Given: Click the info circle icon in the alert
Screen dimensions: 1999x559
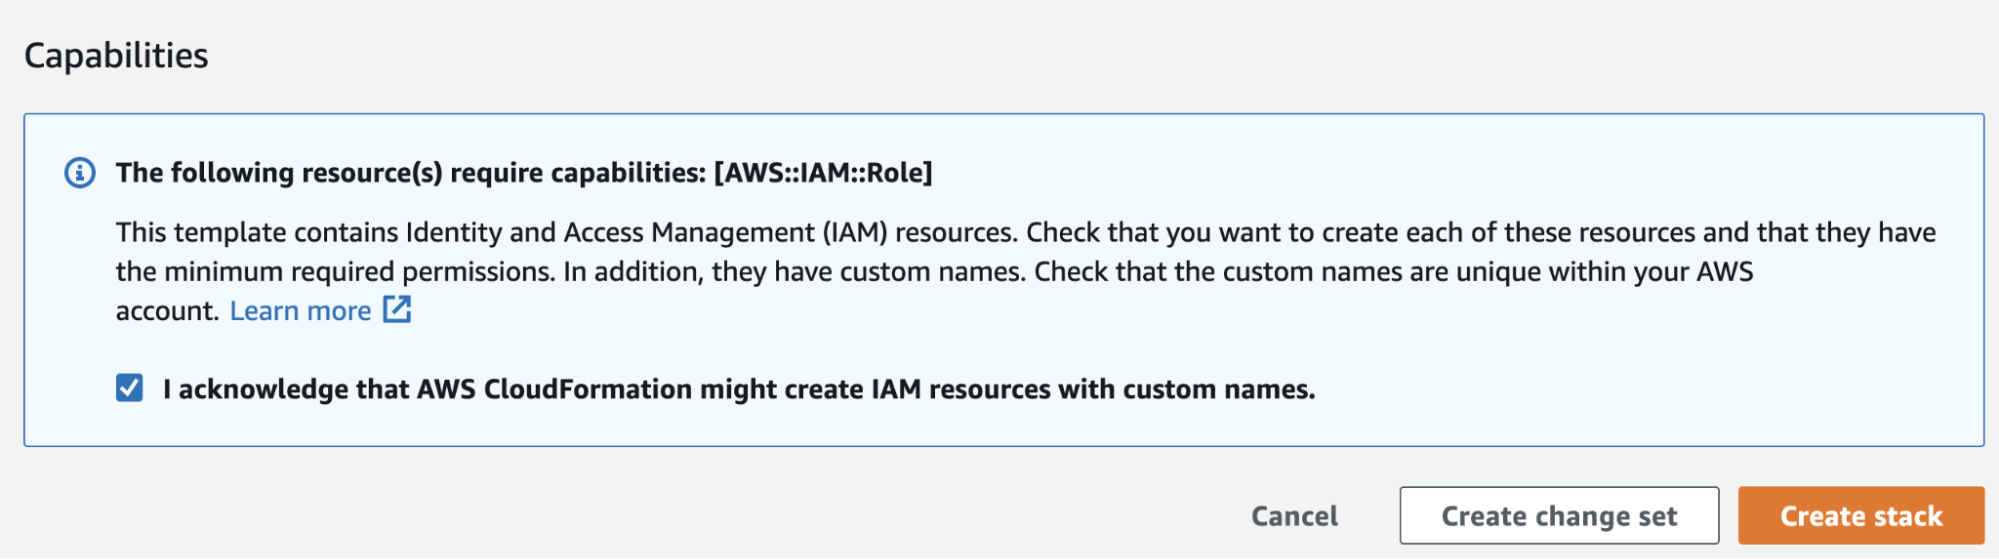Looking at the screenshot, I should point(80,173).
